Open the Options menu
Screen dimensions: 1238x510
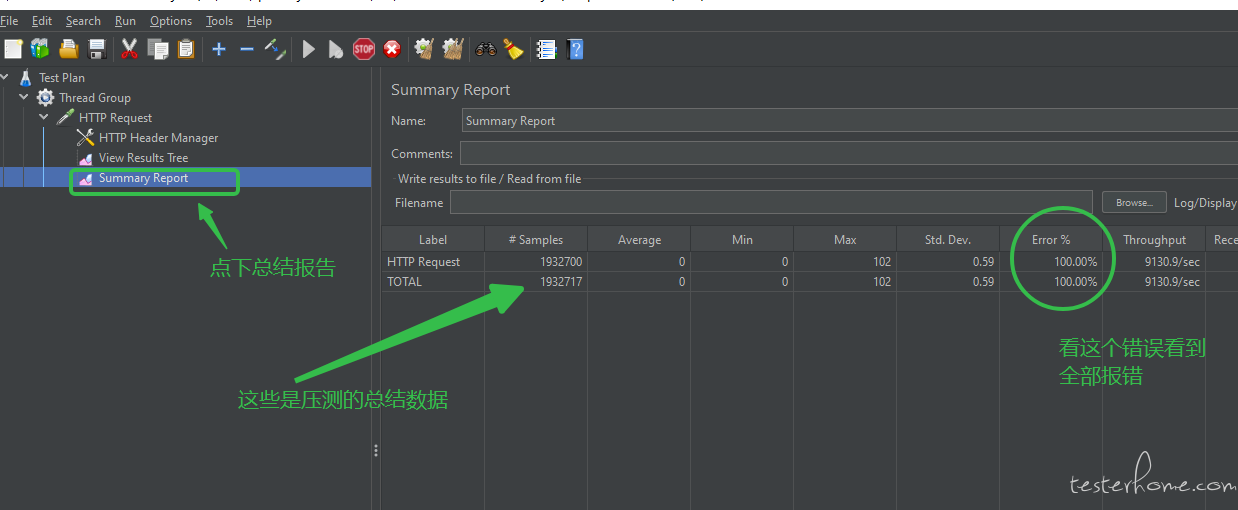[171, 20]
